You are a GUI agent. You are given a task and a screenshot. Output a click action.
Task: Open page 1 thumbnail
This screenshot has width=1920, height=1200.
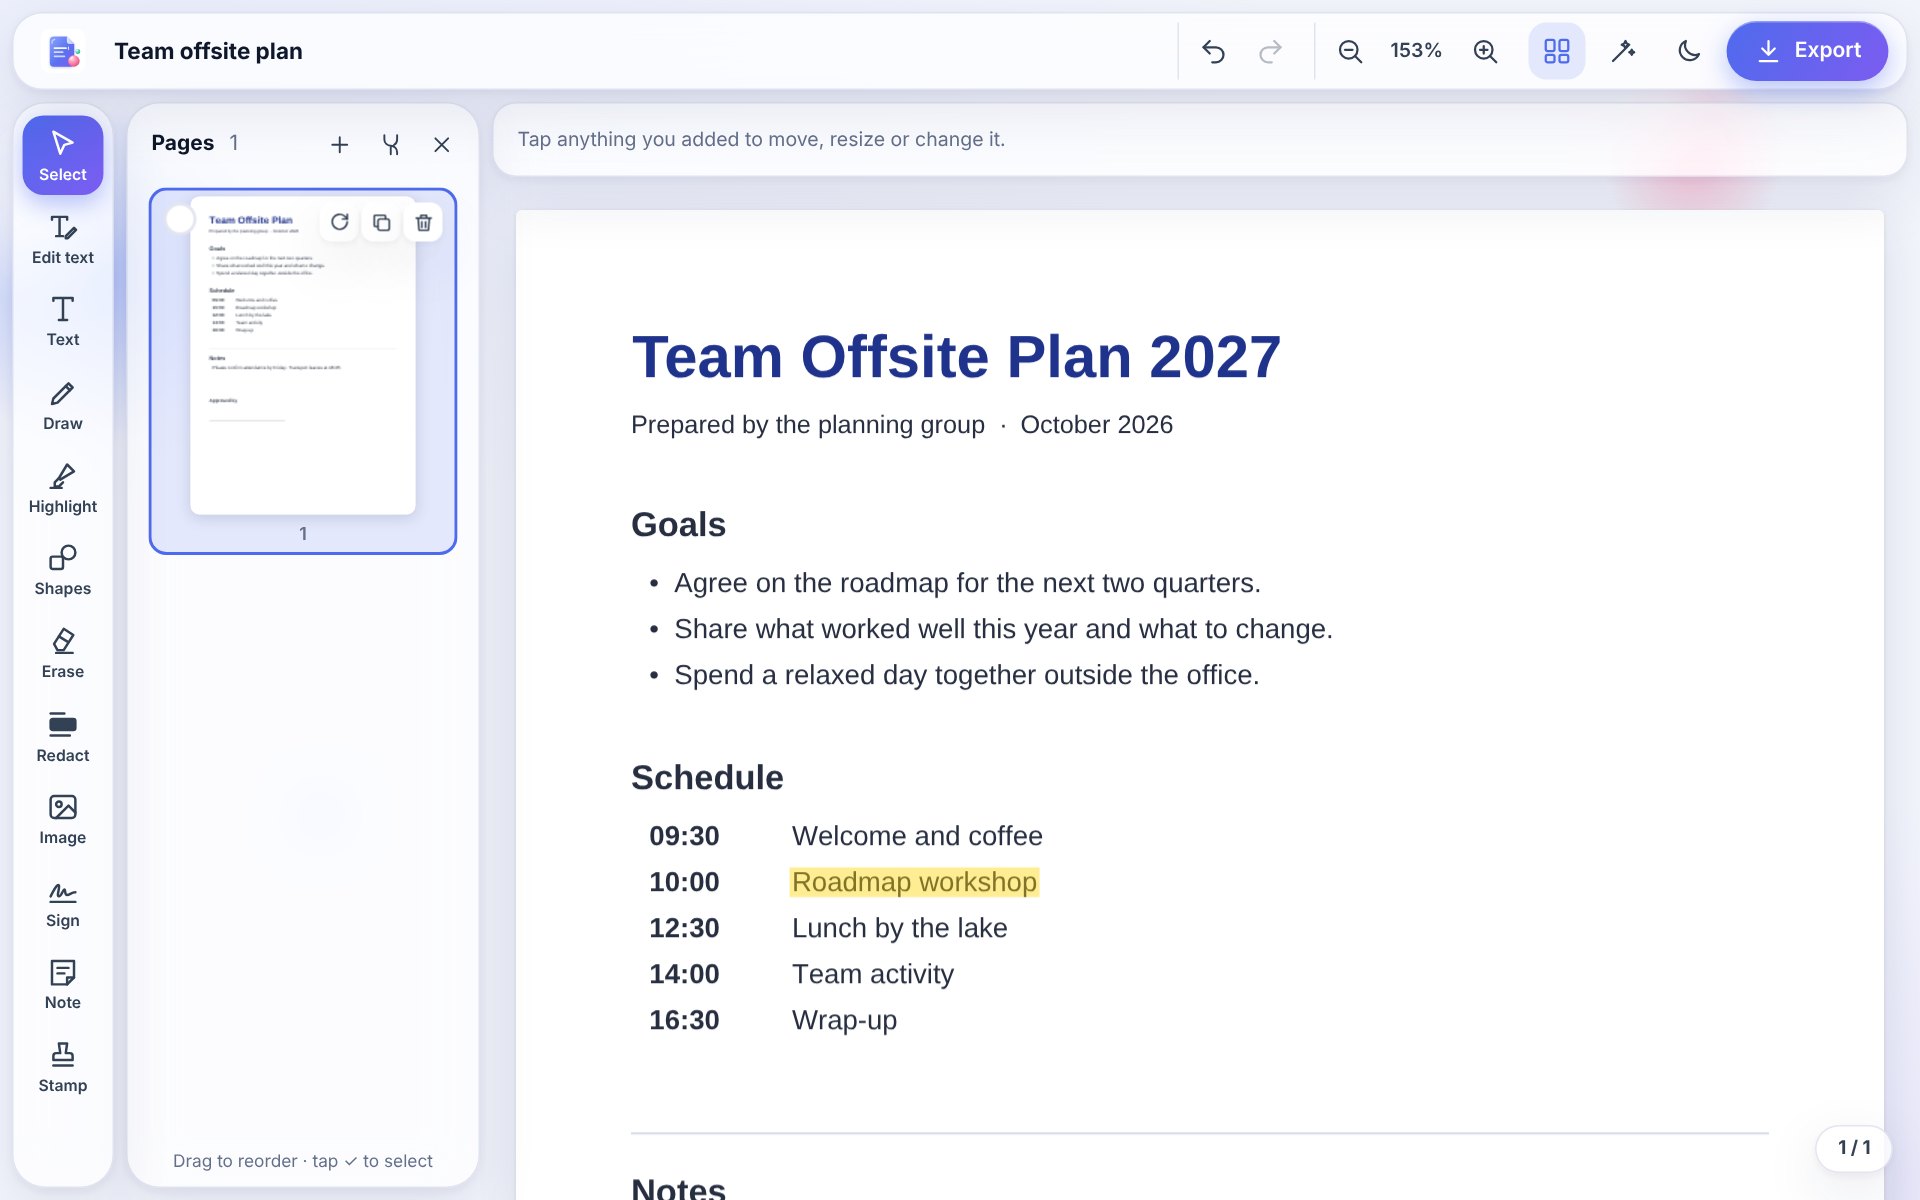[x=303, y=371]
